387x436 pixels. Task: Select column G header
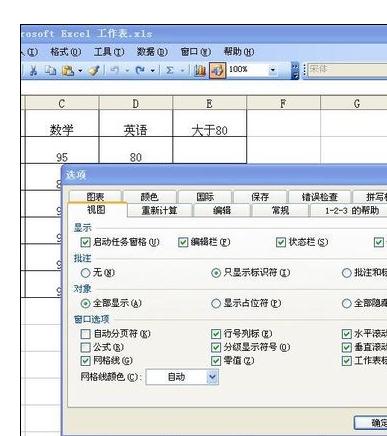(x=354, y=103)
